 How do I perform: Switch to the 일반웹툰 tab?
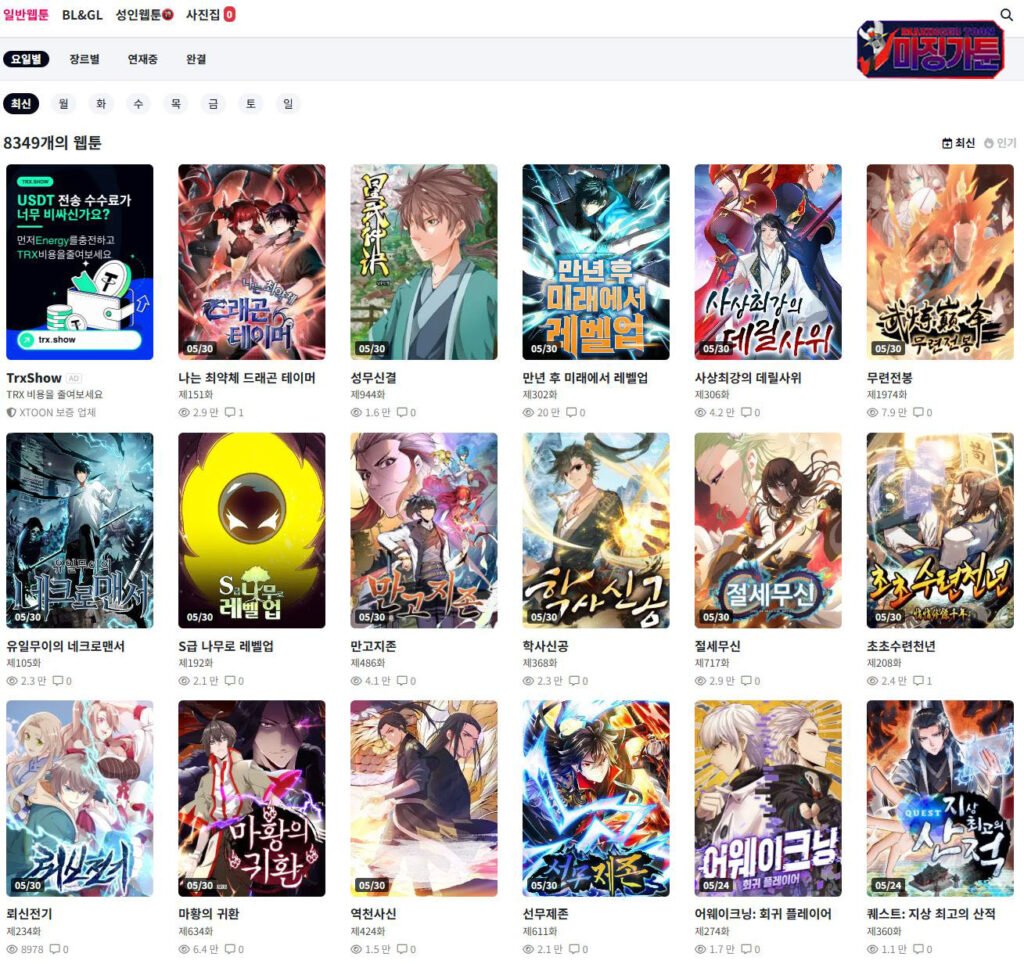[x=26, y=14]
